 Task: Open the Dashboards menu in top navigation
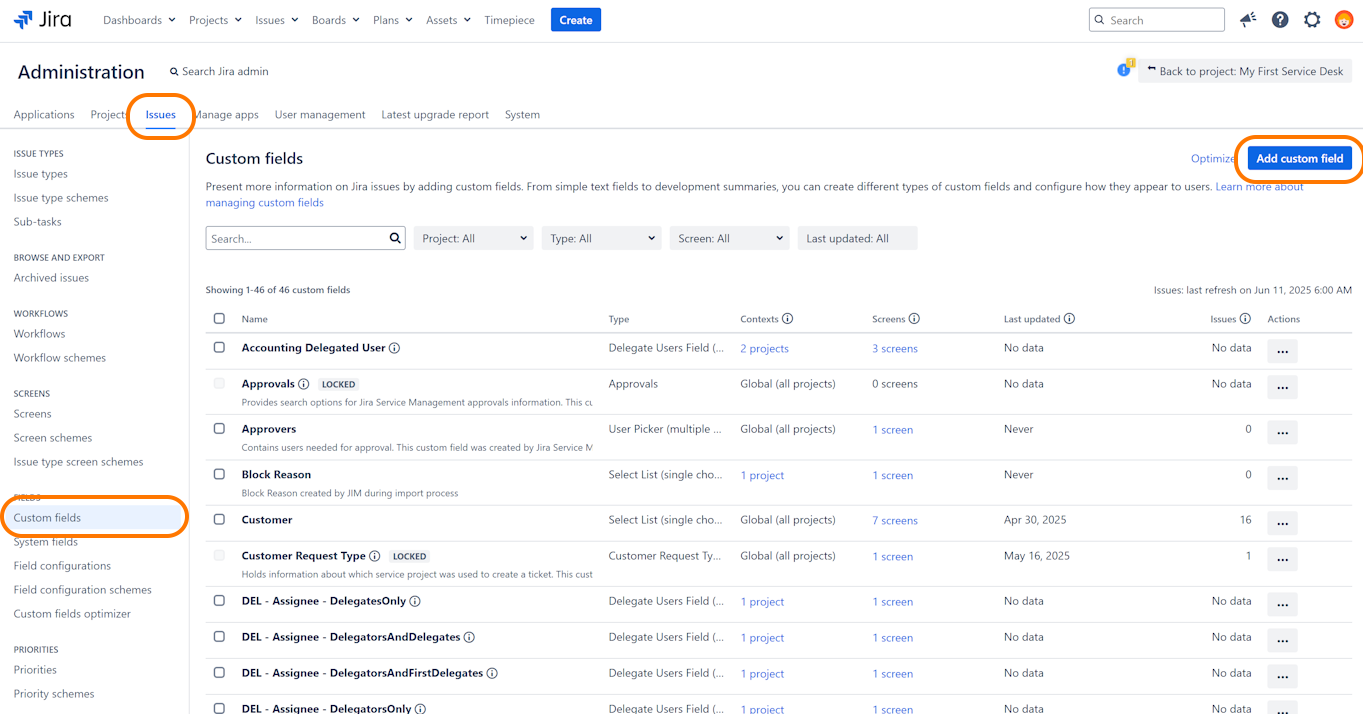point(139,20)
